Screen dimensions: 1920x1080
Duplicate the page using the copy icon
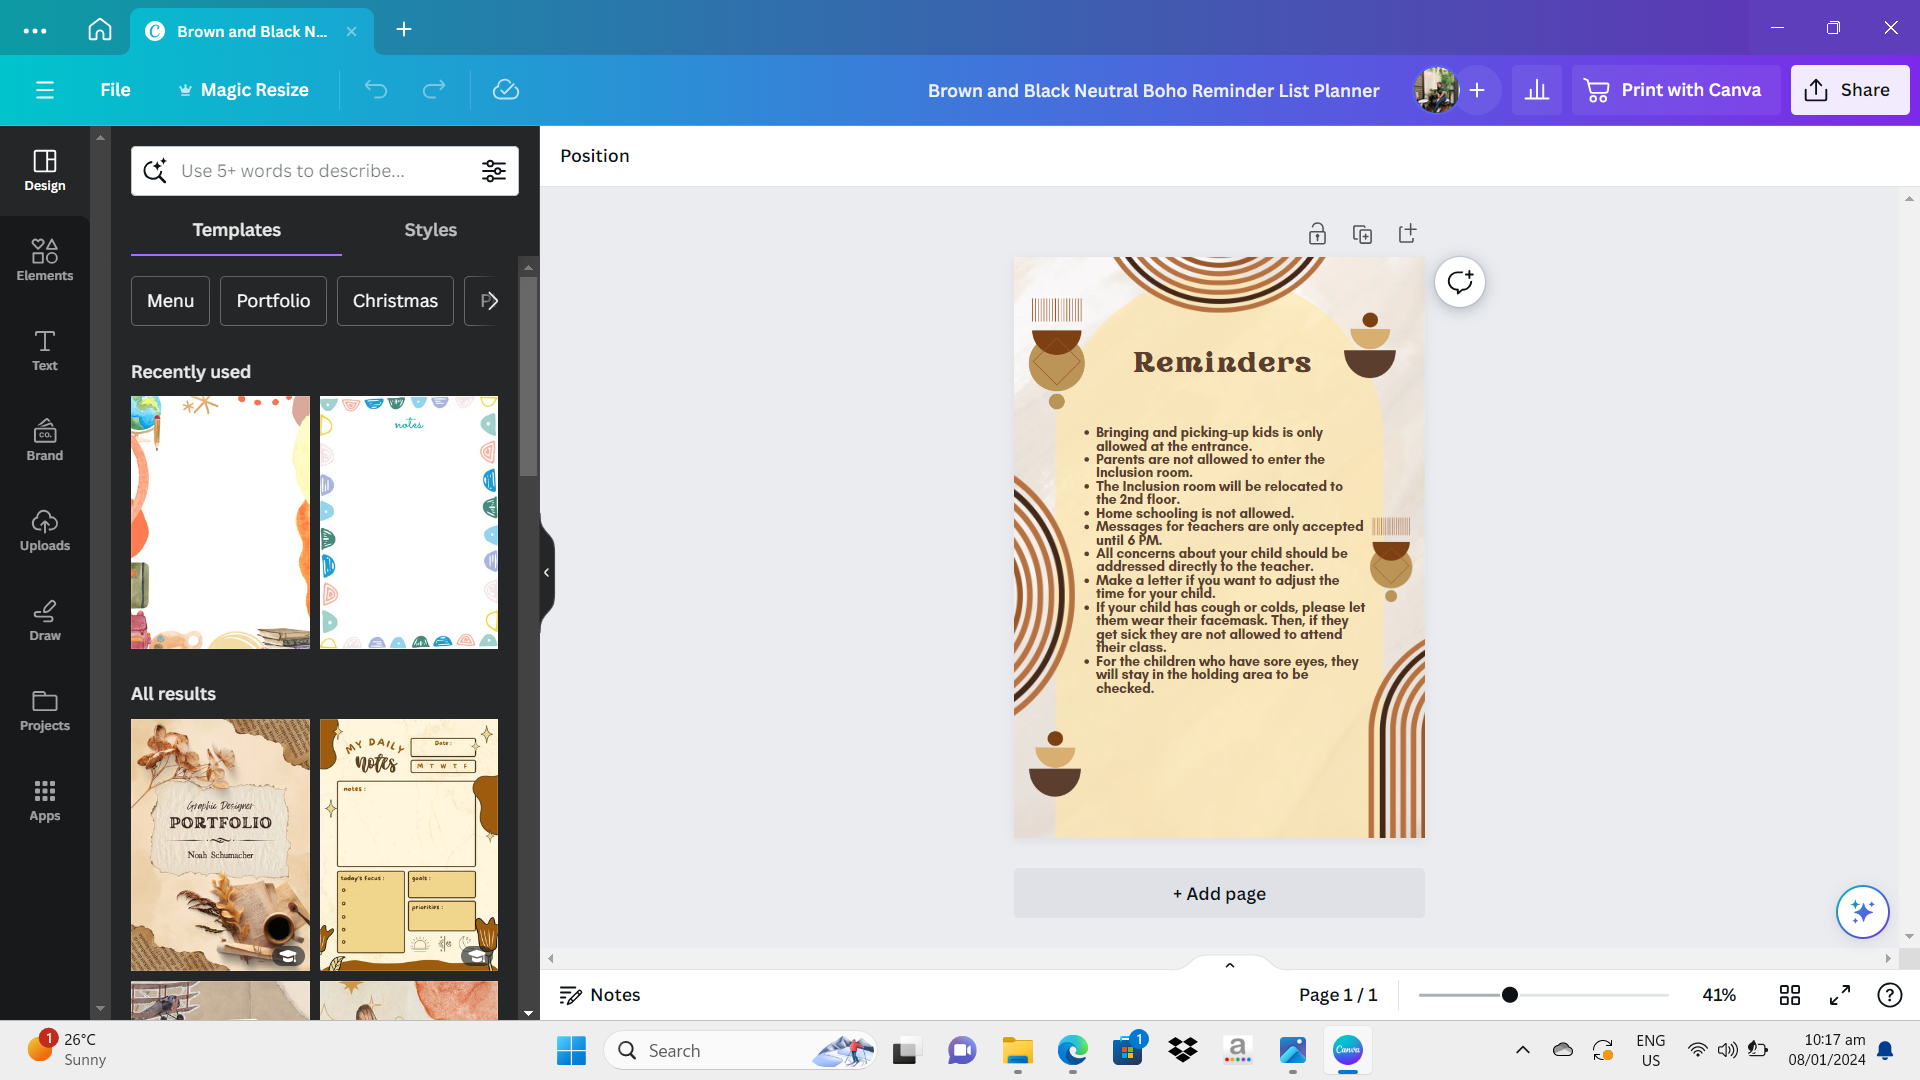(x=1362, y=234)
